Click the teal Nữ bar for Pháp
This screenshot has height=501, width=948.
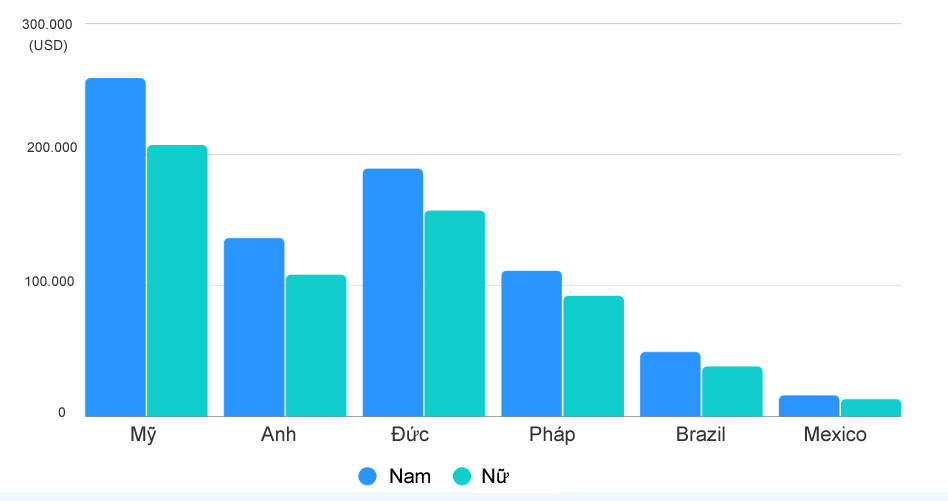point(593,356)
